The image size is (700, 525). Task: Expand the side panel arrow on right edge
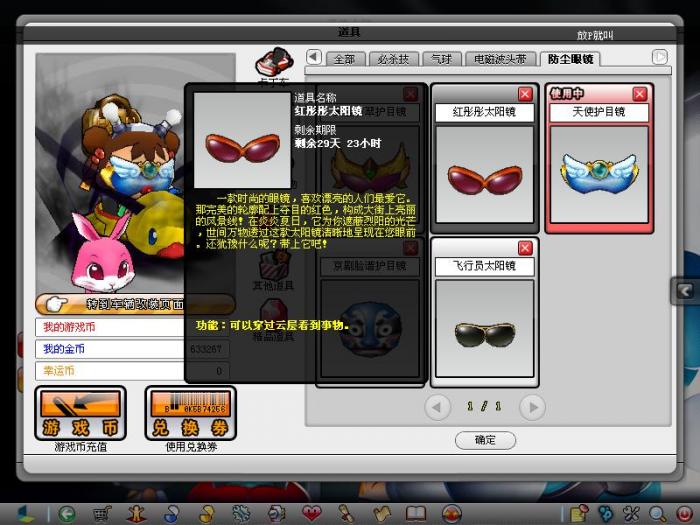point(685,291)
